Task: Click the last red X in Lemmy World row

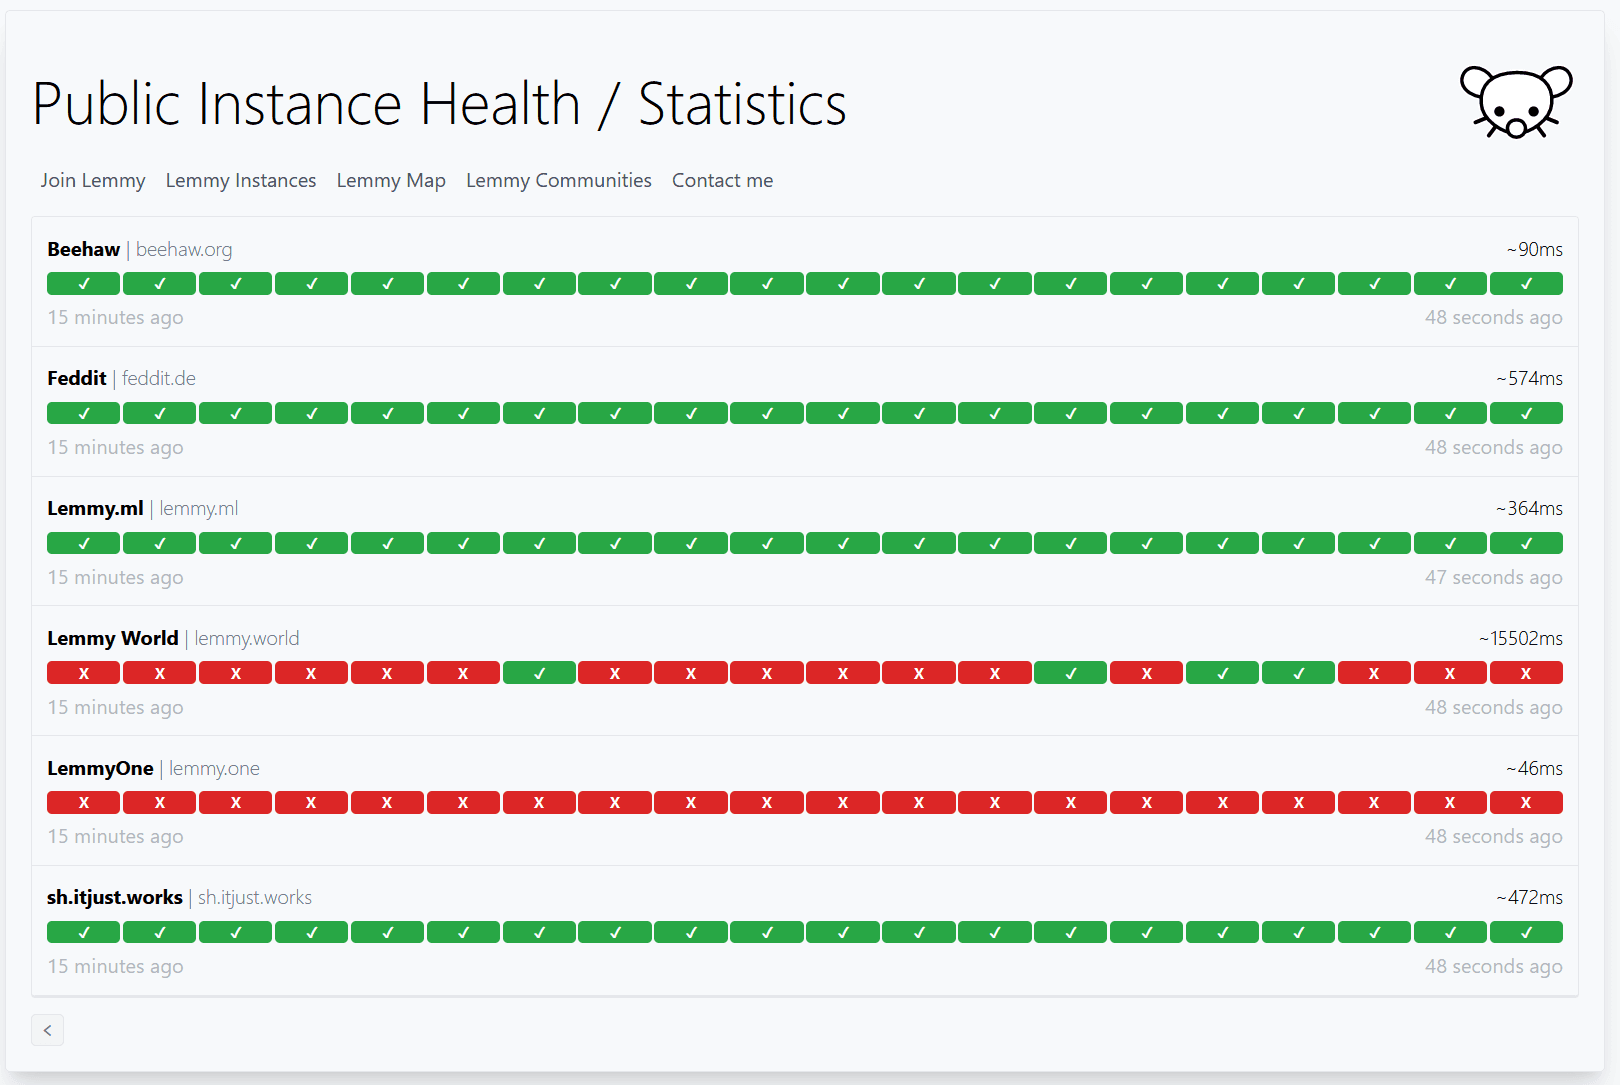Action: [x=1526, y=673]
